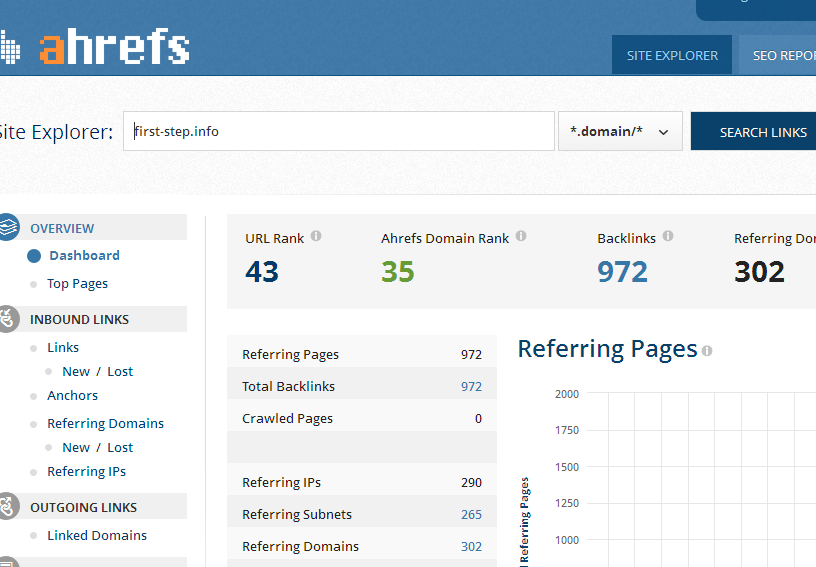This screenshot has height=567, width=816.
Task: Click the Referring Subnets value 265
Action: pos(471,514)
